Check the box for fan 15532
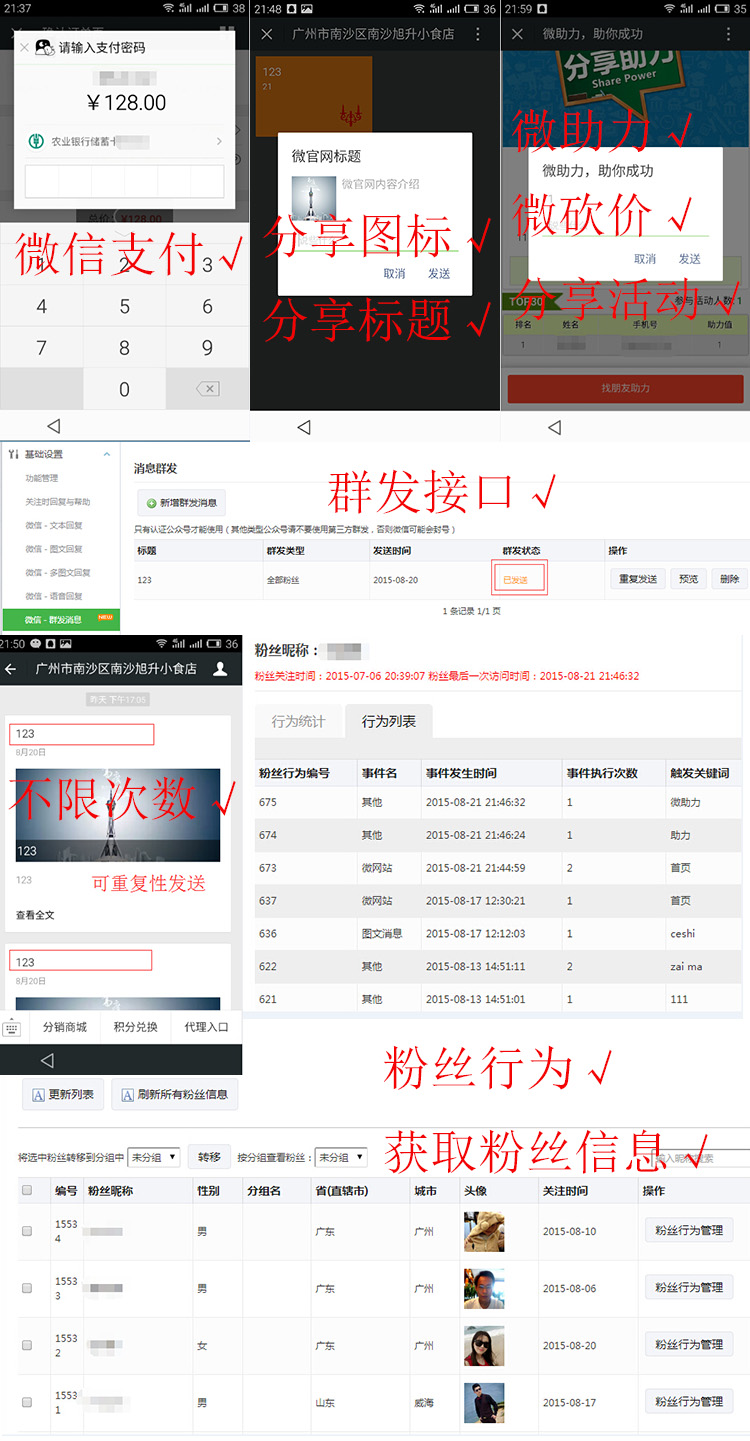Viewport: 750px width, 1441px height. [x=27, y=1346]
